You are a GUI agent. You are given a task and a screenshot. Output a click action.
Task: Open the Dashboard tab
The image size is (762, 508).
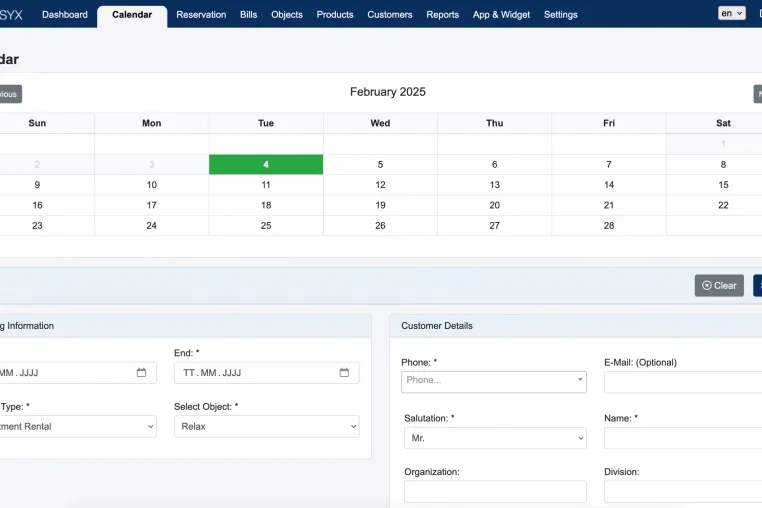pyautogui.click(x=65, y=15)
